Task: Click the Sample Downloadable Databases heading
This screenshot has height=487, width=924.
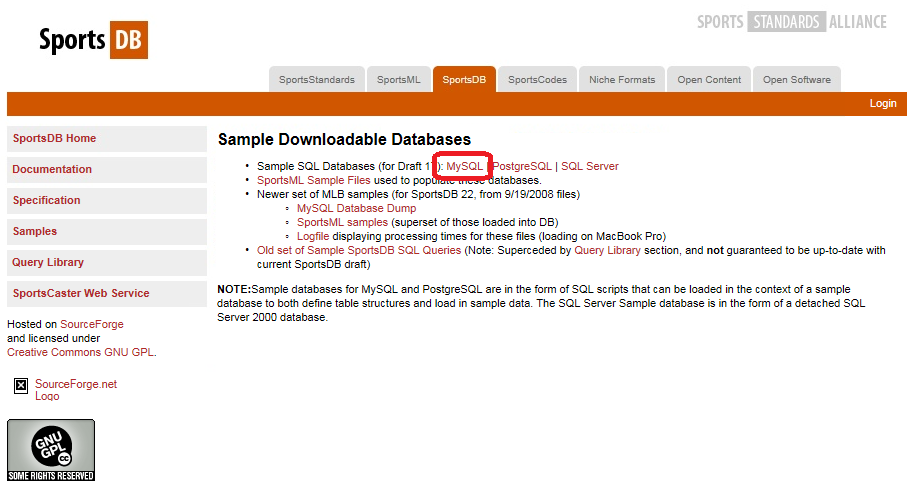Action: (344, 140)
